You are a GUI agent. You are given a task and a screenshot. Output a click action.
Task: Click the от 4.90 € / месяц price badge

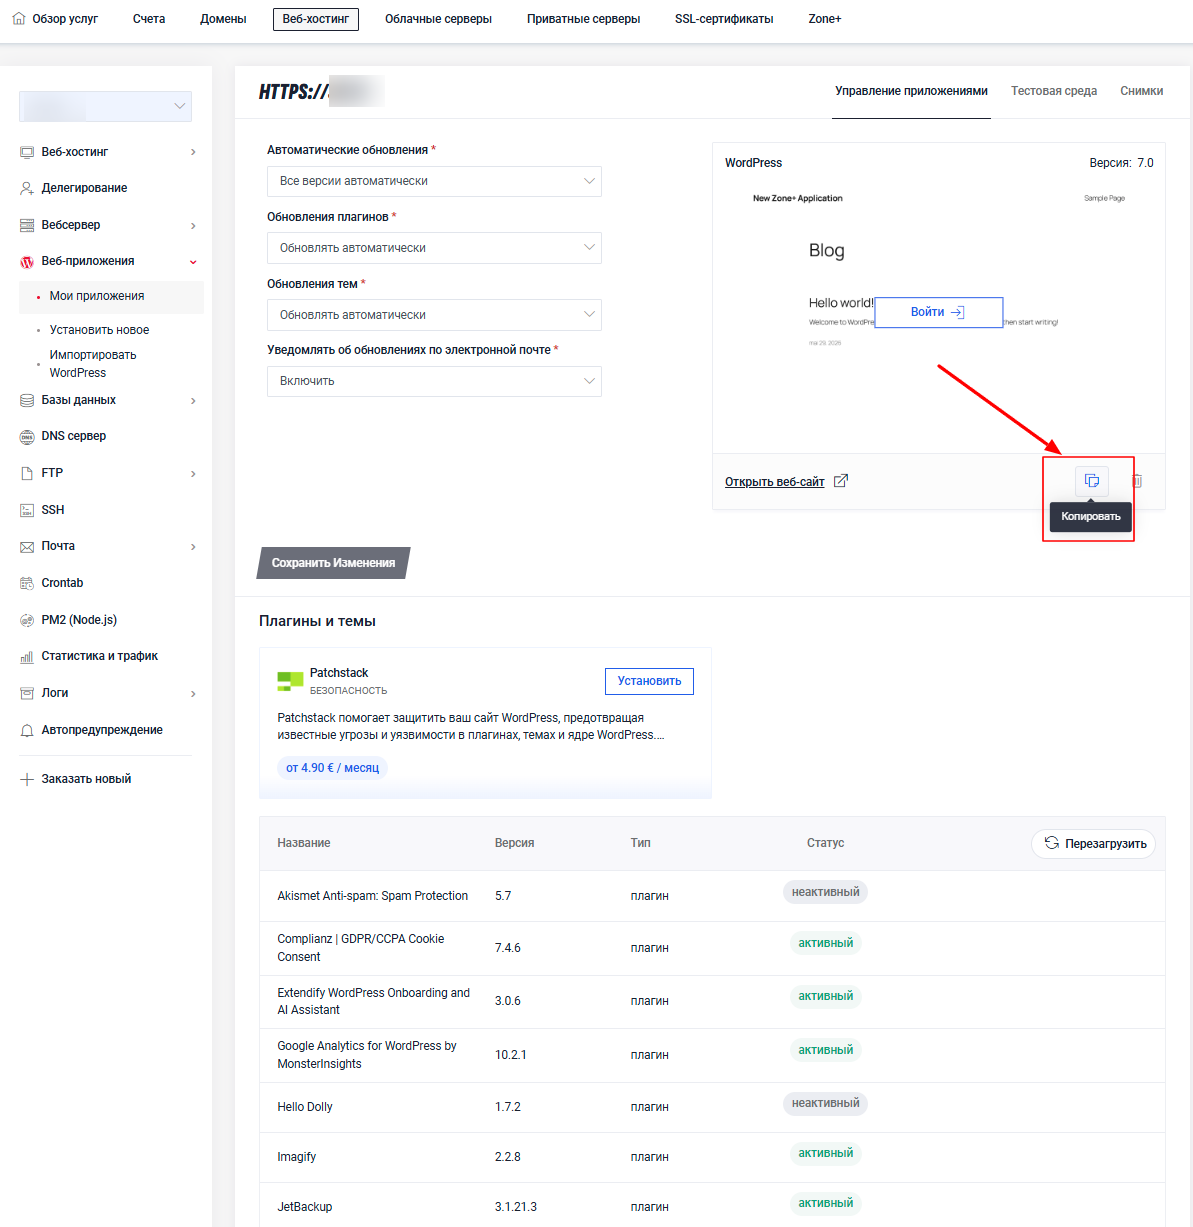click(332, 768)
